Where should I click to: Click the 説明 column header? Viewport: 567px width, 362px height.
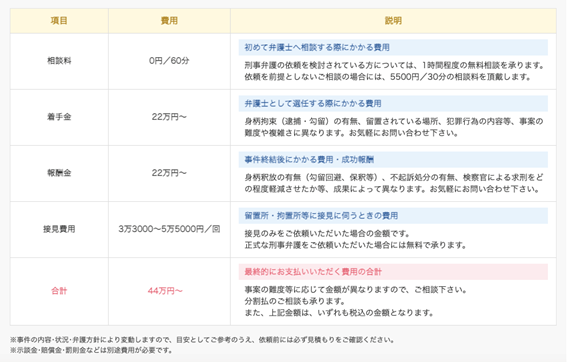(393, 21)
